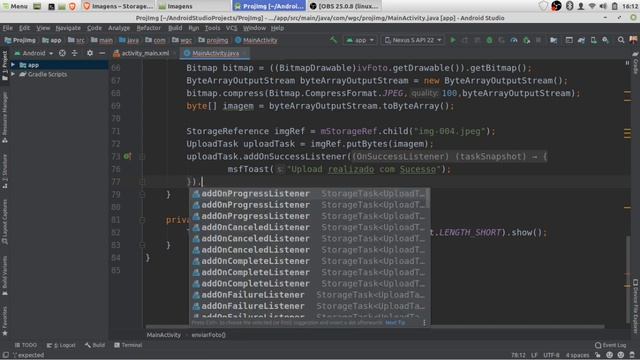Open the TODO tool window button
Screen dimensions: 640x360
(26, 345)
